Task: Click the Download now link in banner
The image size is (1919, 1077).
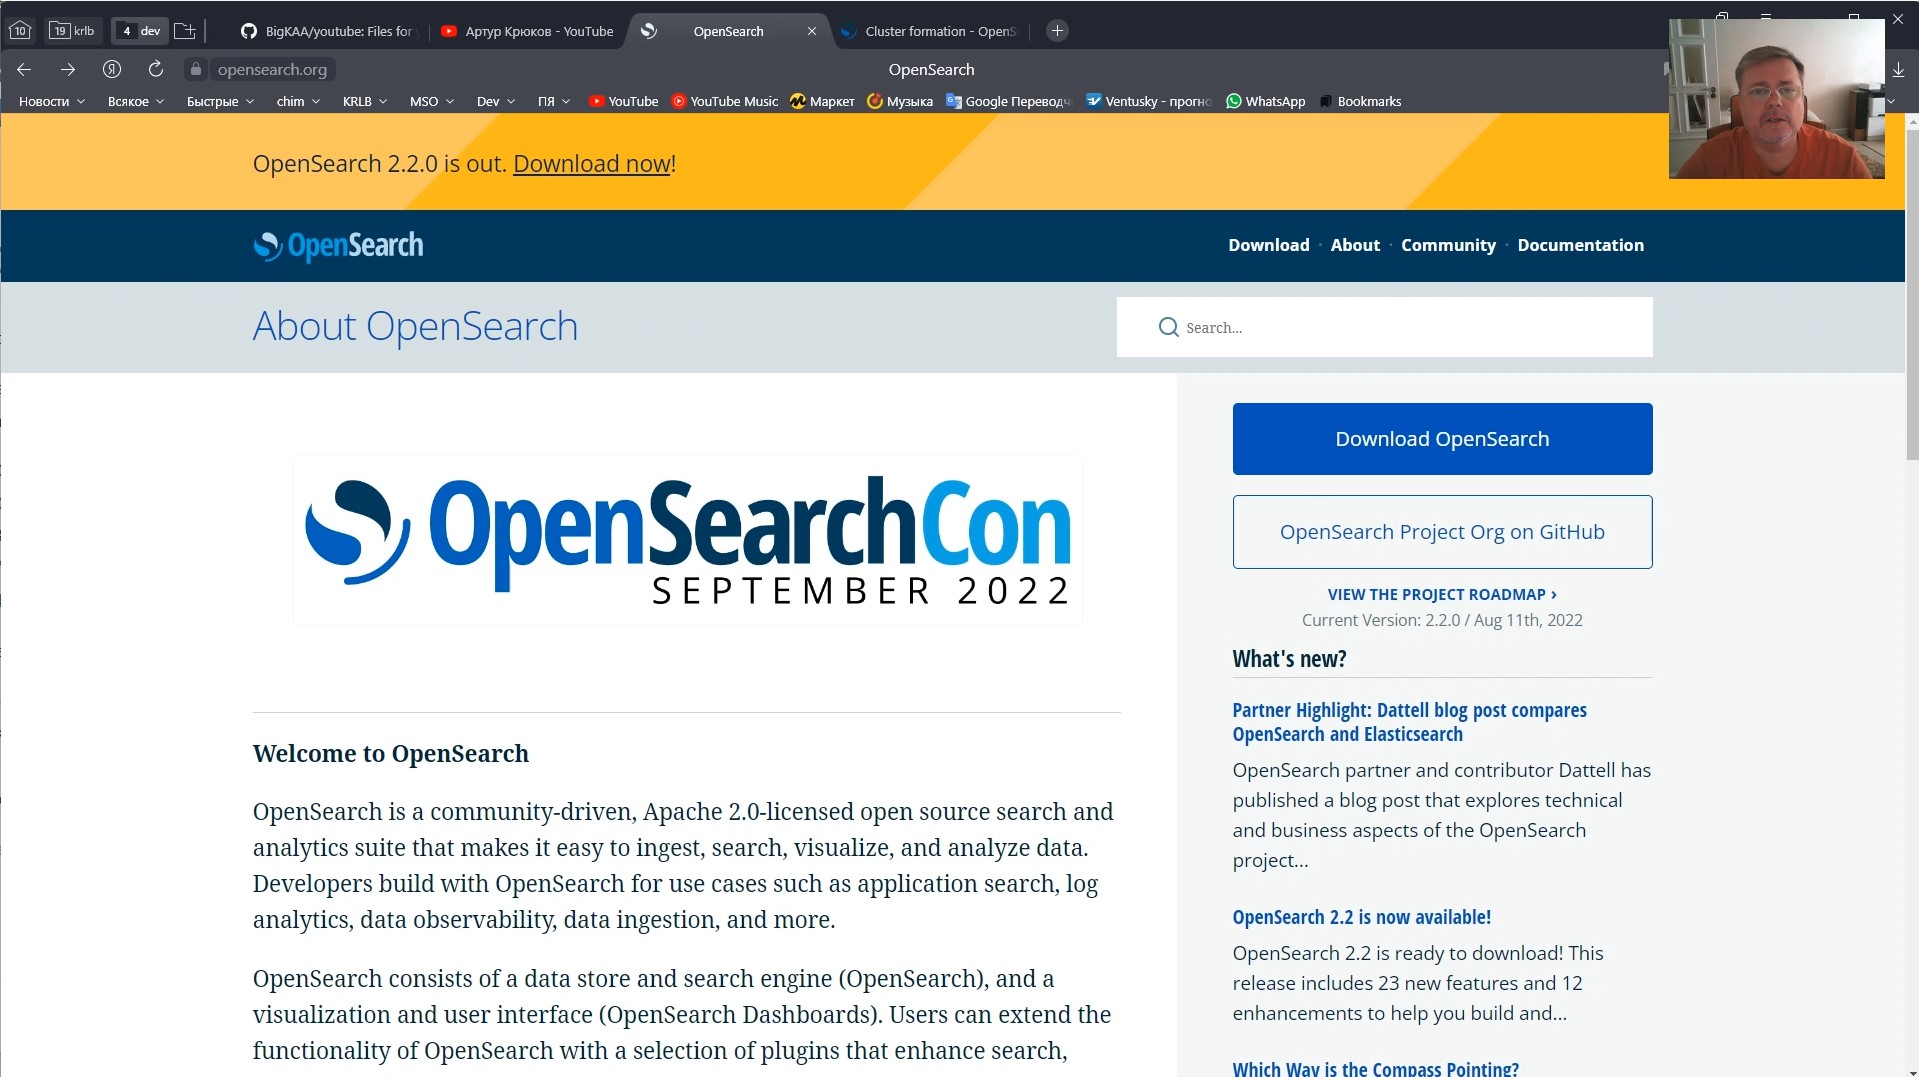Action: pyautogui.click(x=591, y=164)
